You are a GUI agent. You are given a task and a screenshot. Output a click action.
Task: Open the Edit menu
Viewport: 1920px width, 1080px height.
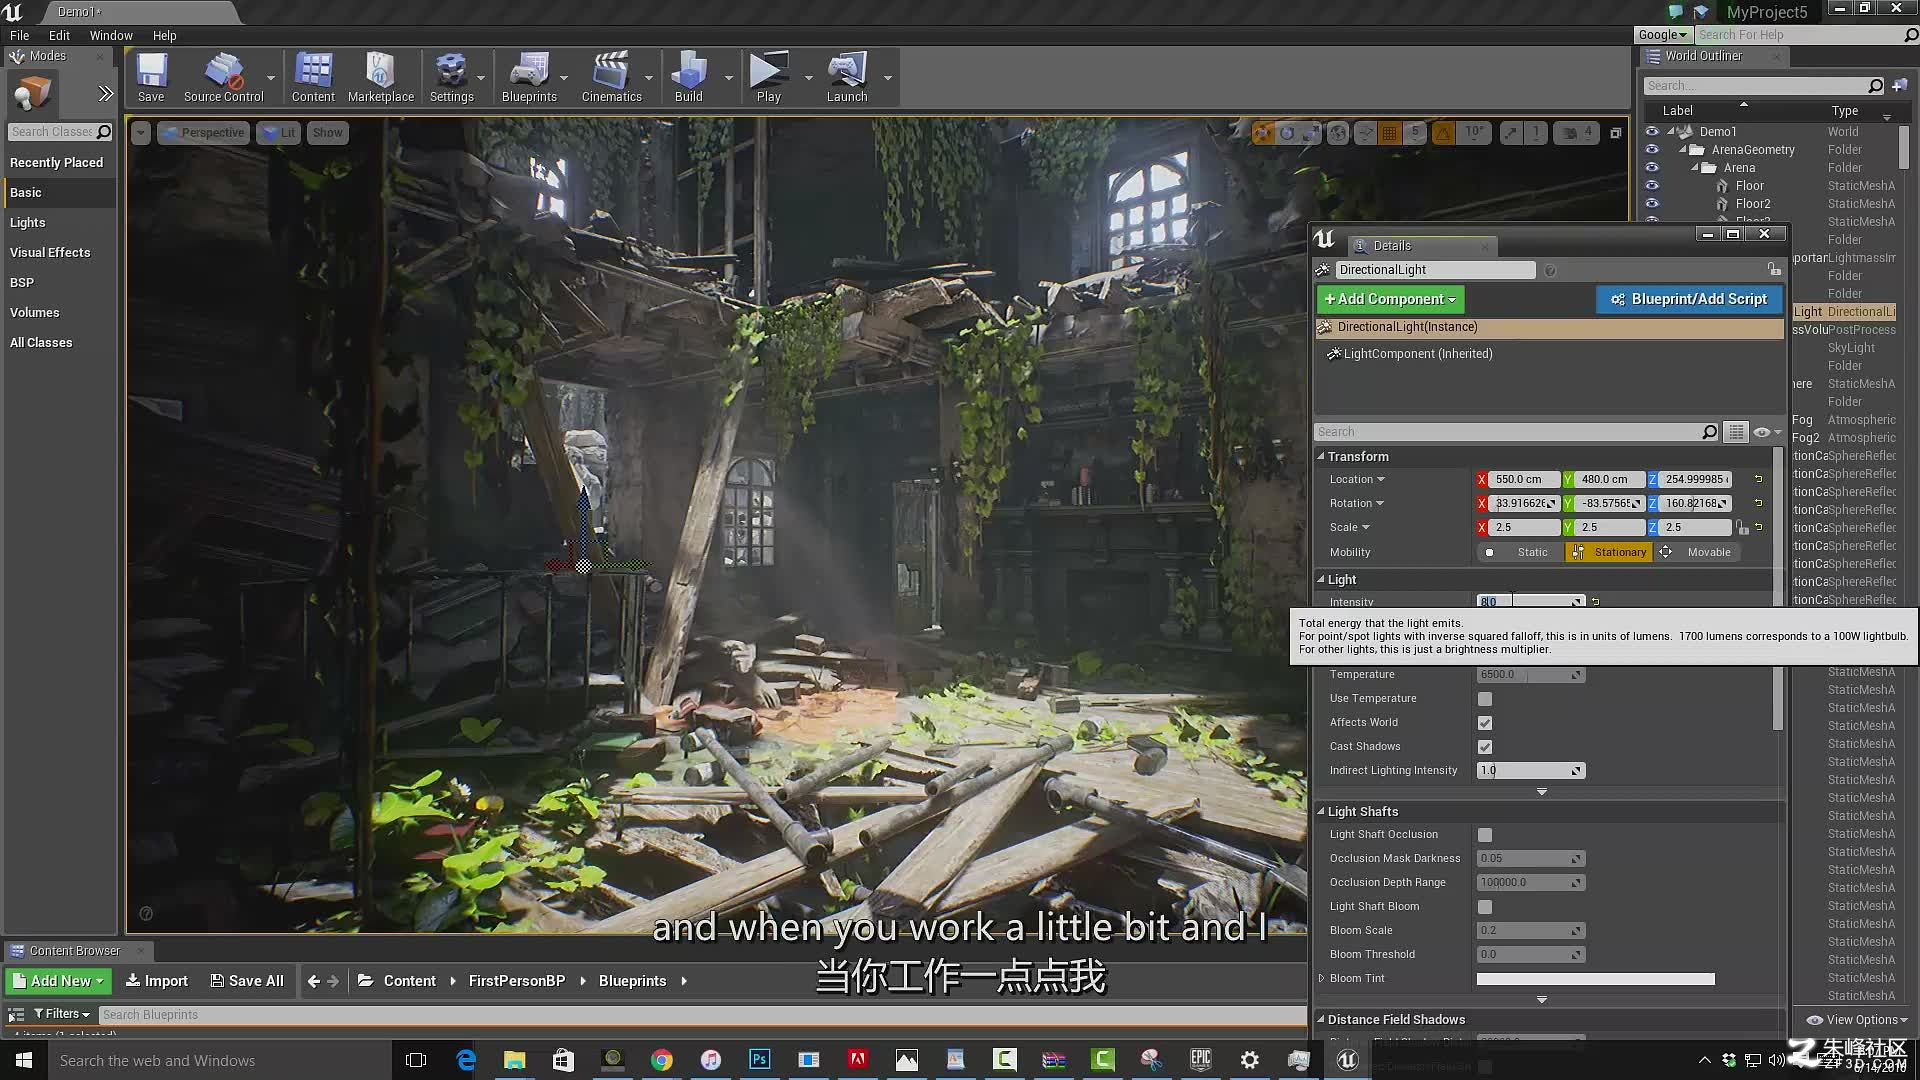tap(59, 35)
